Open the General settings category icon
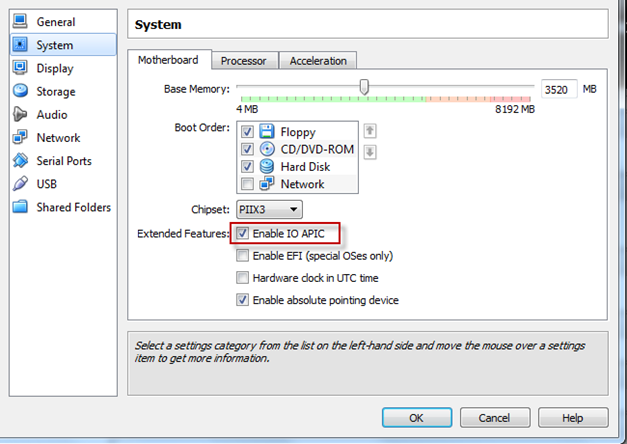The height and width of the screenshot is (444, 627). (20, 22)
